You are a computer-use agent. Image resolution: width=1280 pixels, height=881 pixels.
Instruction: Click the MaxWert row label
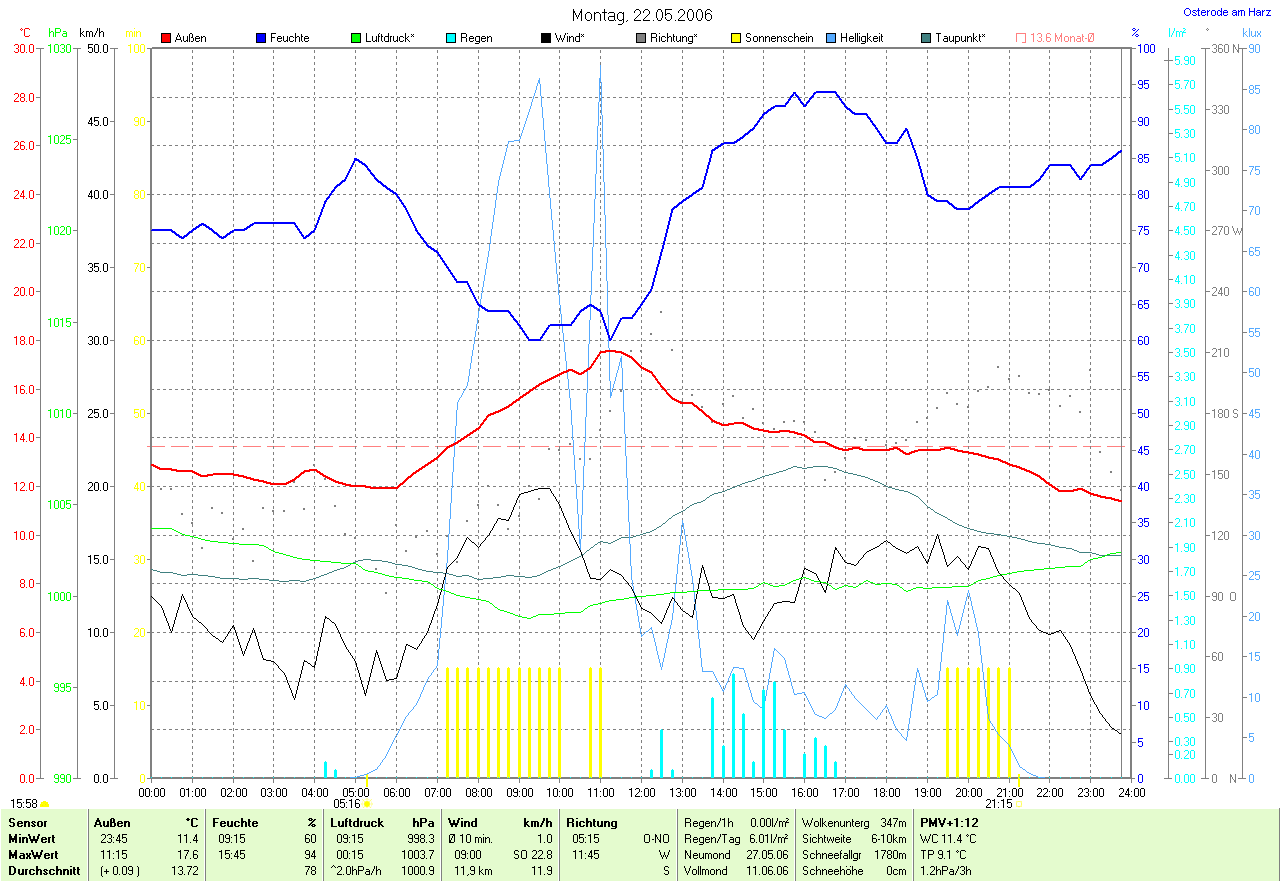[33, 854]
